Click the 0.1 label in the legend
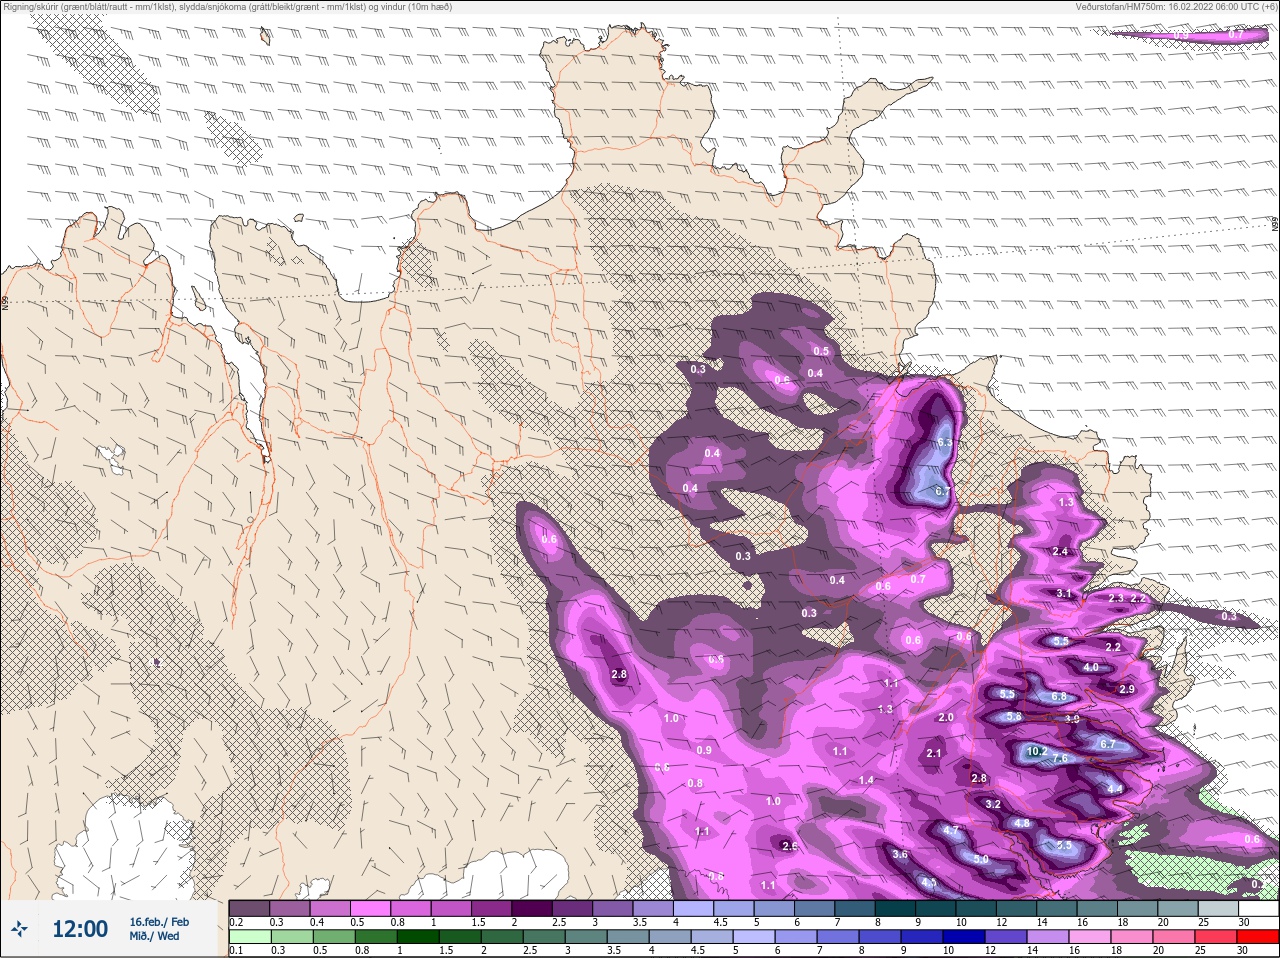This screenshot has height=958, width=1280. [x=235, y=950]
